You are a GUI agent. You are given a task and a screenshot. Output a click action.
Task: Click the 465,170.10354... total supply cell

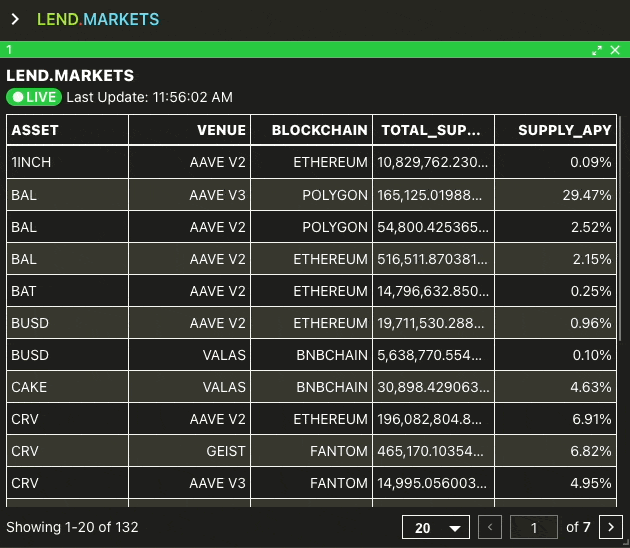(434, 451)
